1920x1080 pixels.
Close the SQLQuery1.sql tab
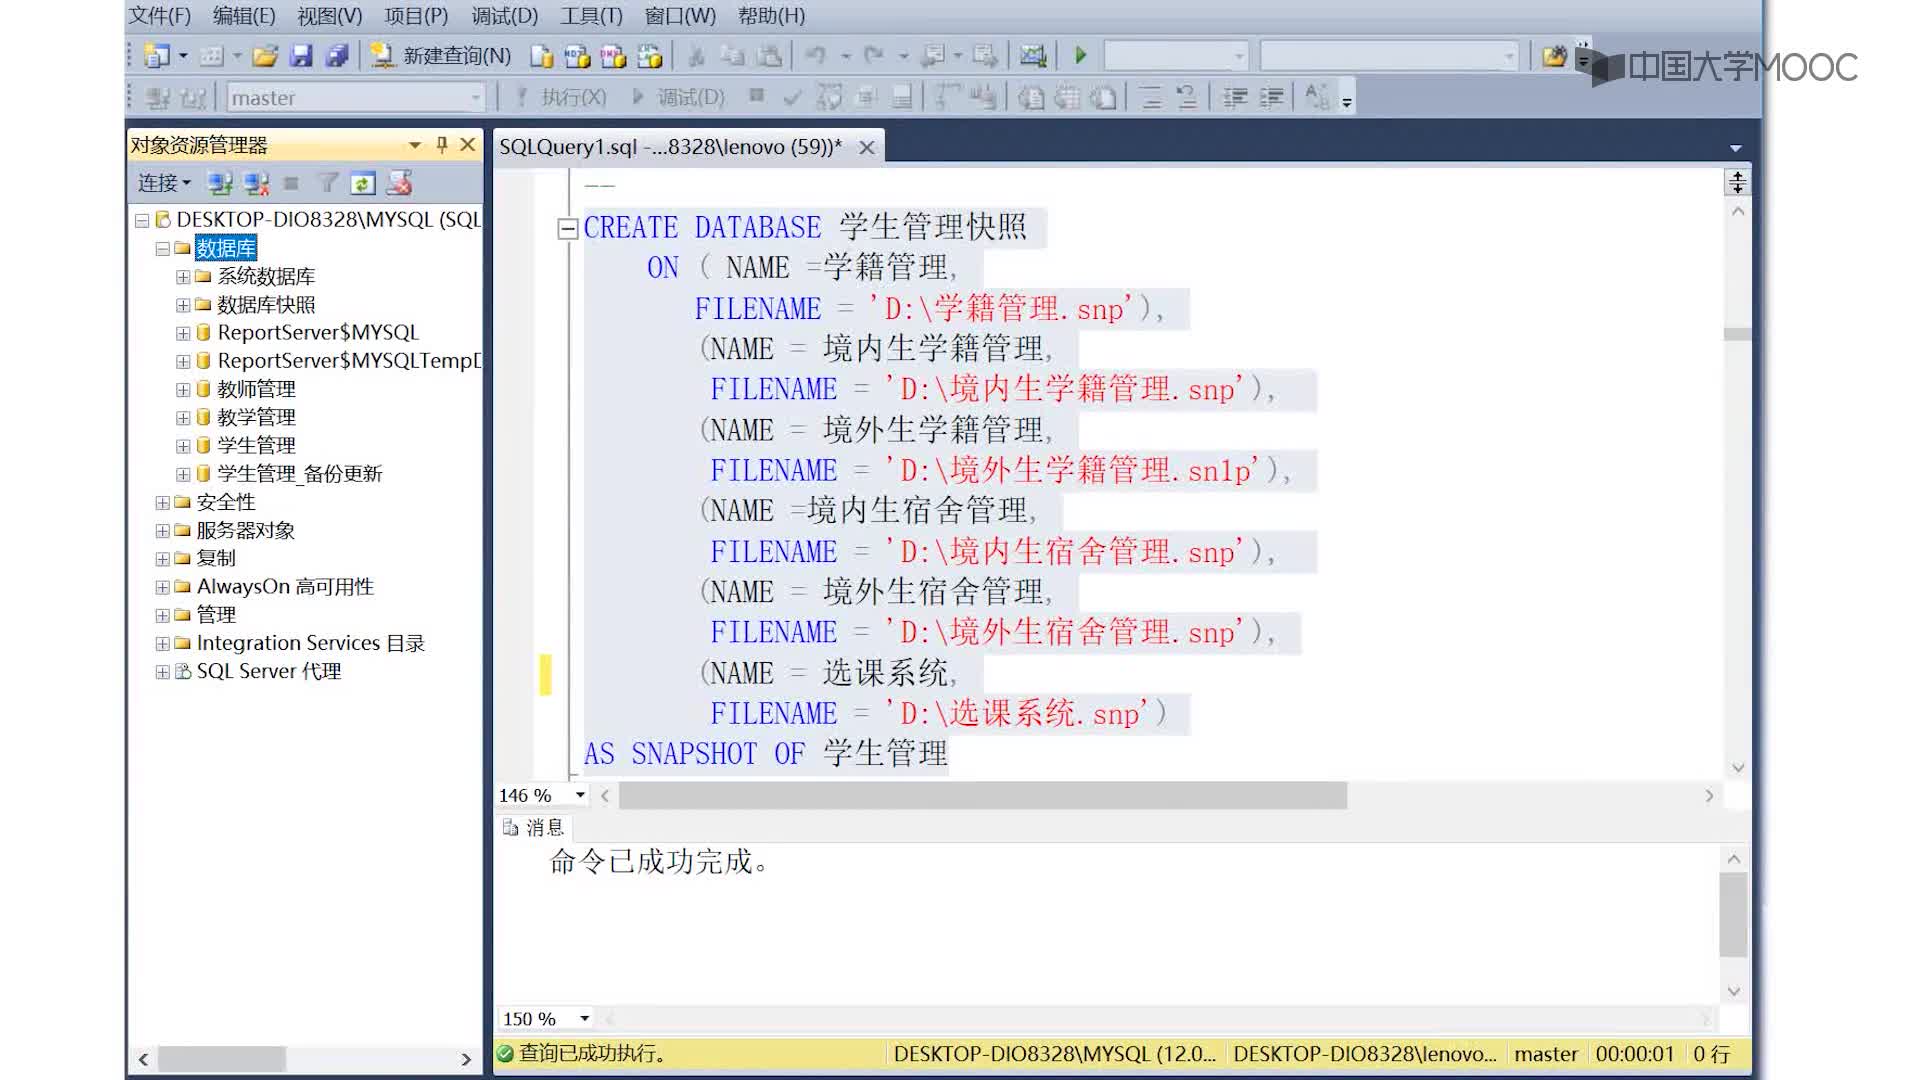(867, 148)
